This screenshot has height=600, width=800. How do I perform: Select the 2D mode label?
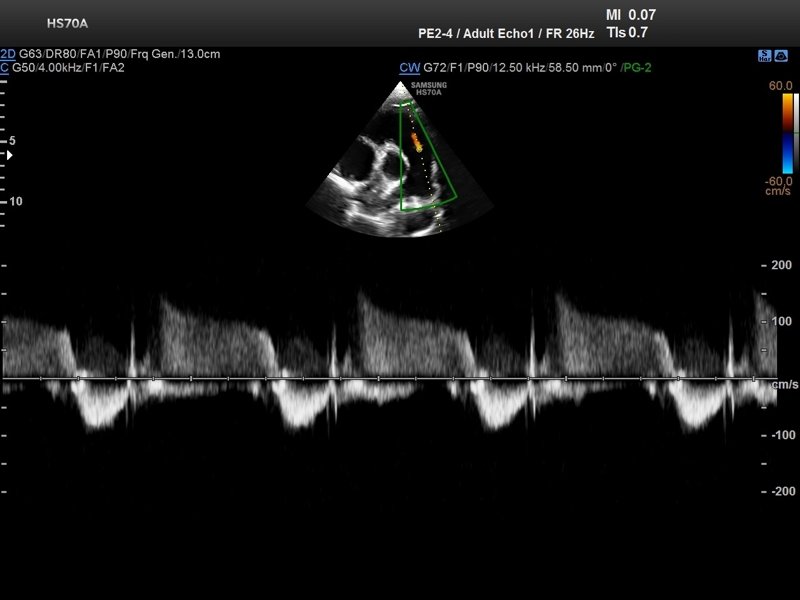click(x=9, y=54)
